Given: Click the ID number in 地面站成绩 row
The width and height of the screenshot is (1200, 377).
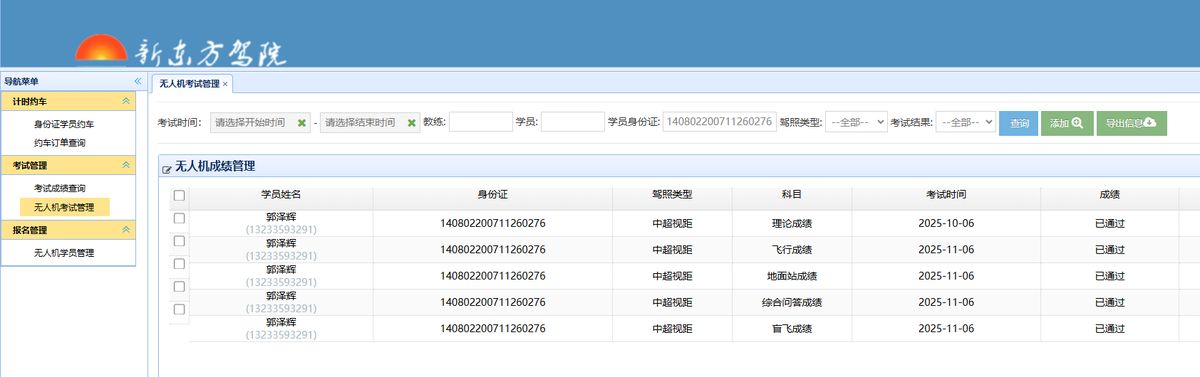Looking at the screenshot, I should (493, 276).
